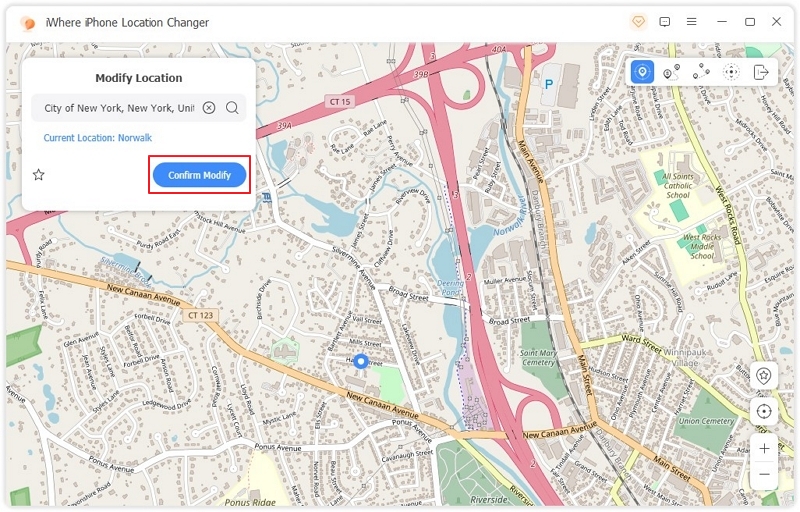Click into the location search field
Image resolution: width=800 pixels, height=512 pixels.
click(x=118, y=108)
